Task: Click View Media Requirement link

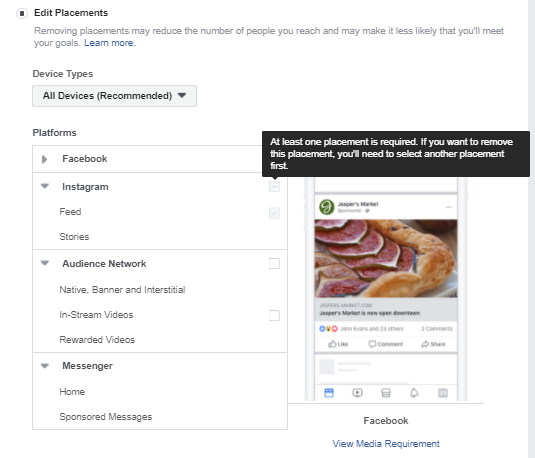Action: (386, 444)
